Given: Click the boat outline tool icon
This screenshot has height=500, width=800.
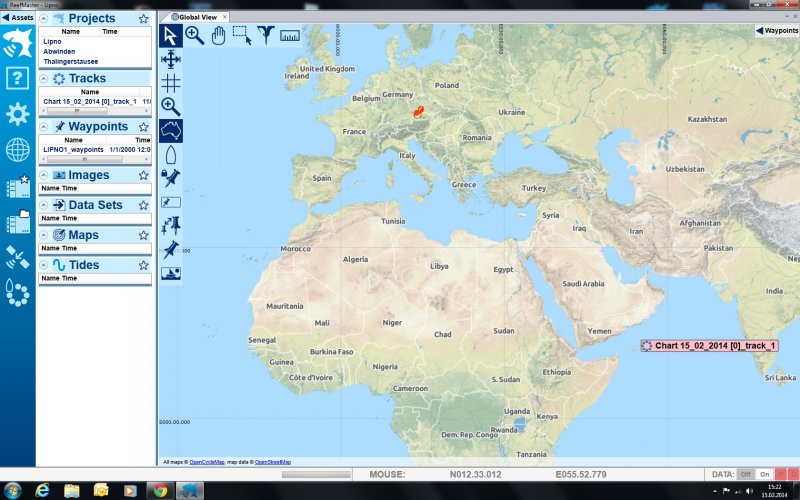Looking at the screenshot, I should click(x=171, y=154).
